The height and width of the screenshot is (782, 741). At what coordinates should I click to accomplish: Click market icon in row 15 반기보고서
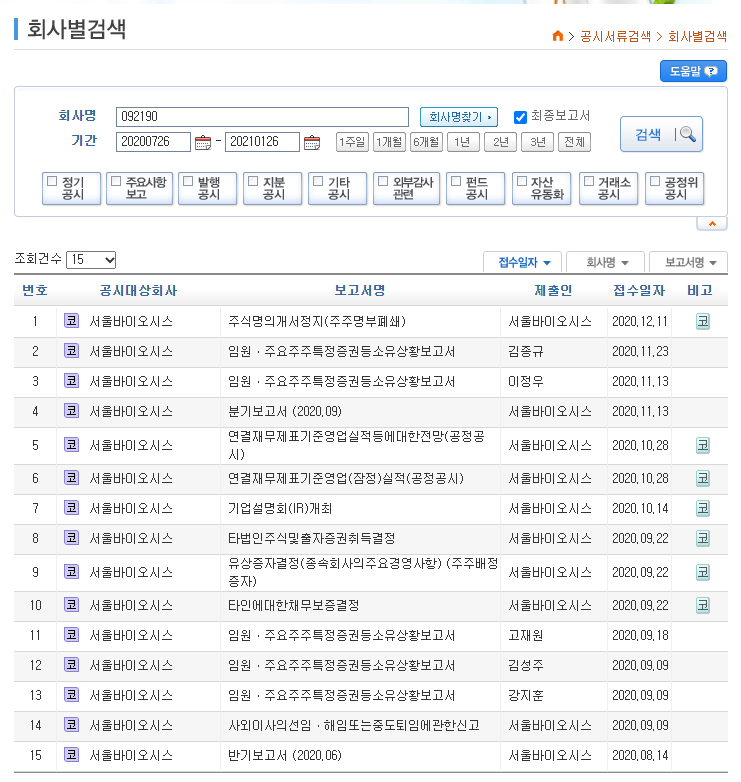click(71, 755)
